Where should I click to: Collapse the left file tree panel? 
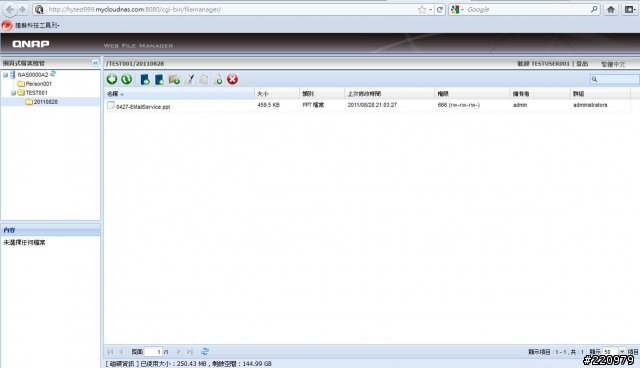[x=95, y=63]
